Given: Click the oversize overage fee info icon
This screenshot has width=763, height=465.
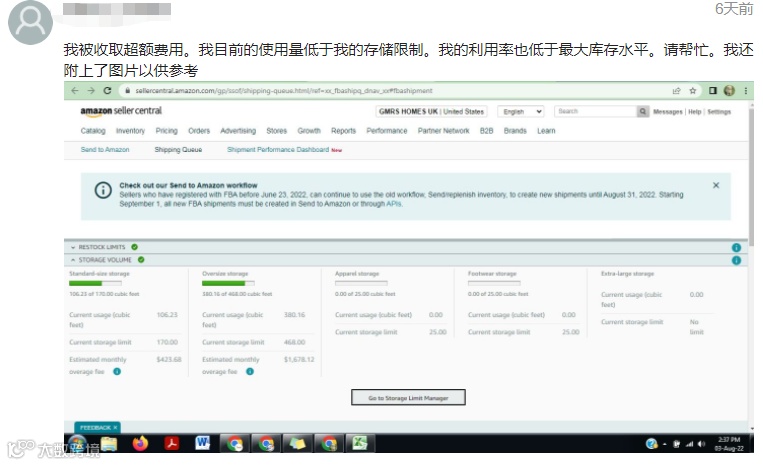Looking at the screenshot, I should pyautogui.click(x=250, y=372).
